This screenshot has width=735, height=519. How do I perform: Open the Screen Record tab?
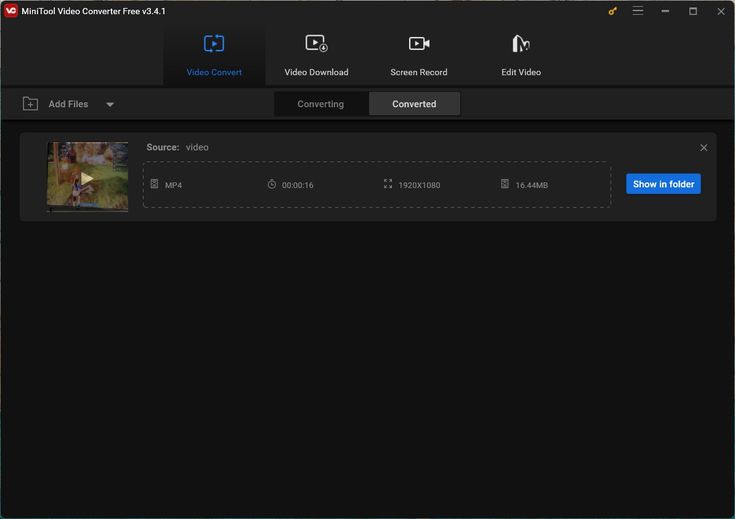click(x=419, y=55)
